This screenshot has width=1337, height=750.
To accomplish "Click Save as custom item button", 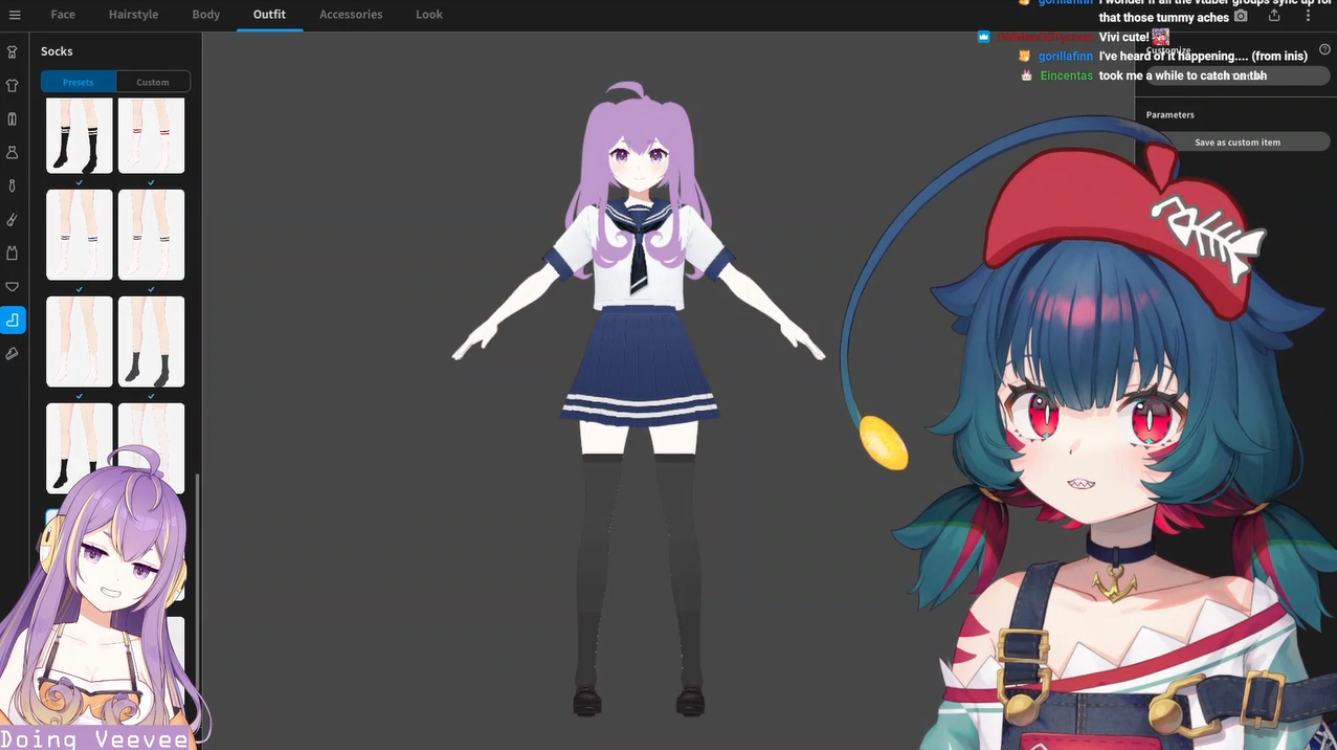I will 1237,142.
